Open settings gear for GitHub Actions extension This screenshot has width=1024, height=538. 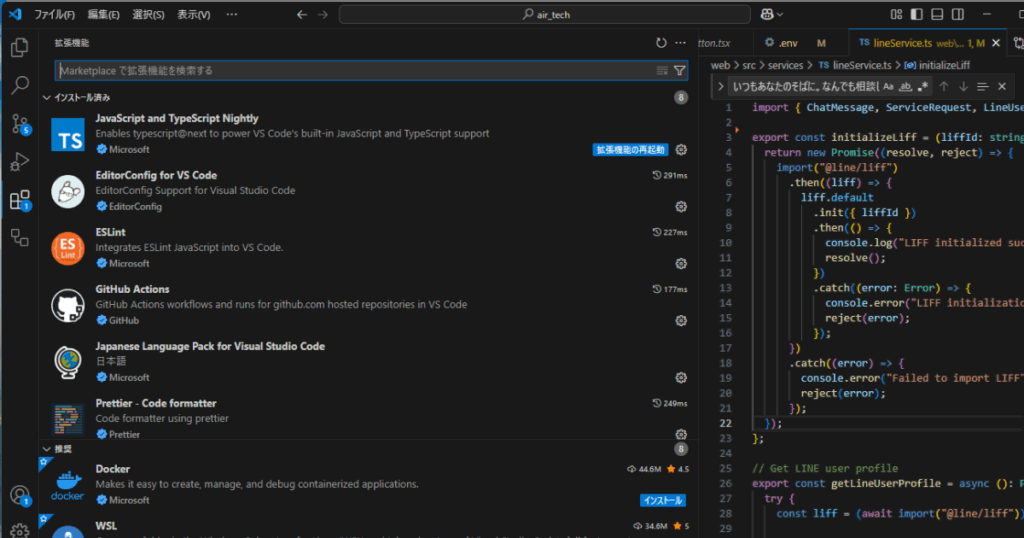(x=681, y=321)
